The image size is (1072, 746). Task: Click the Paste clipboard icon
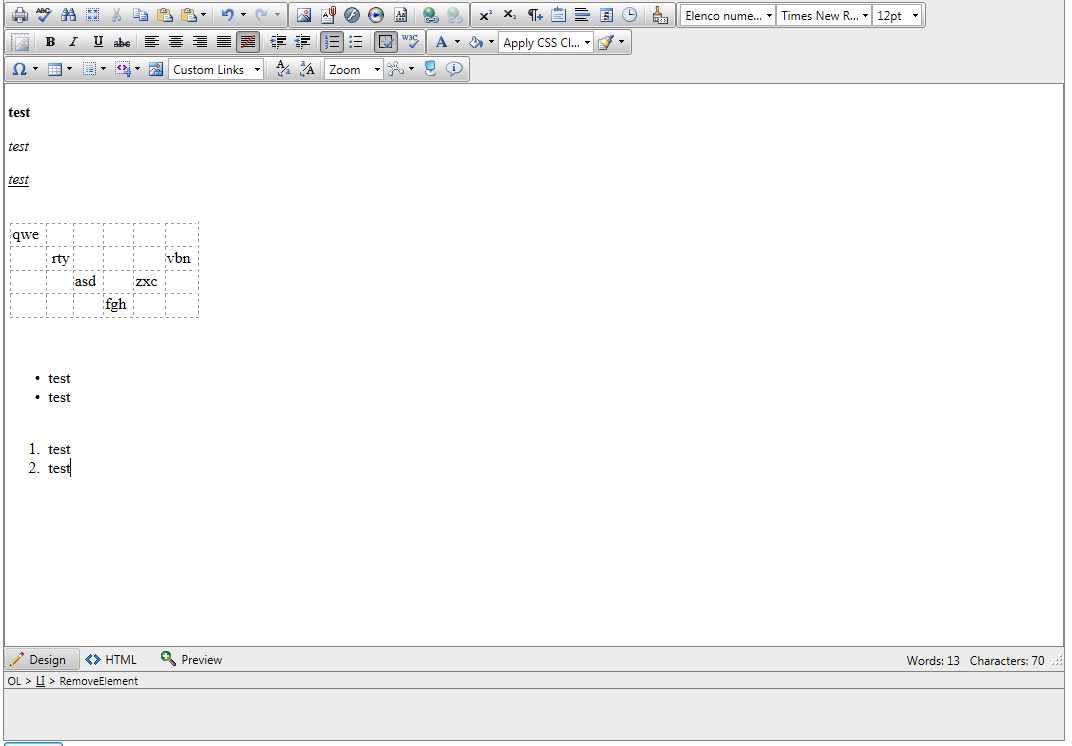[164, 14]
